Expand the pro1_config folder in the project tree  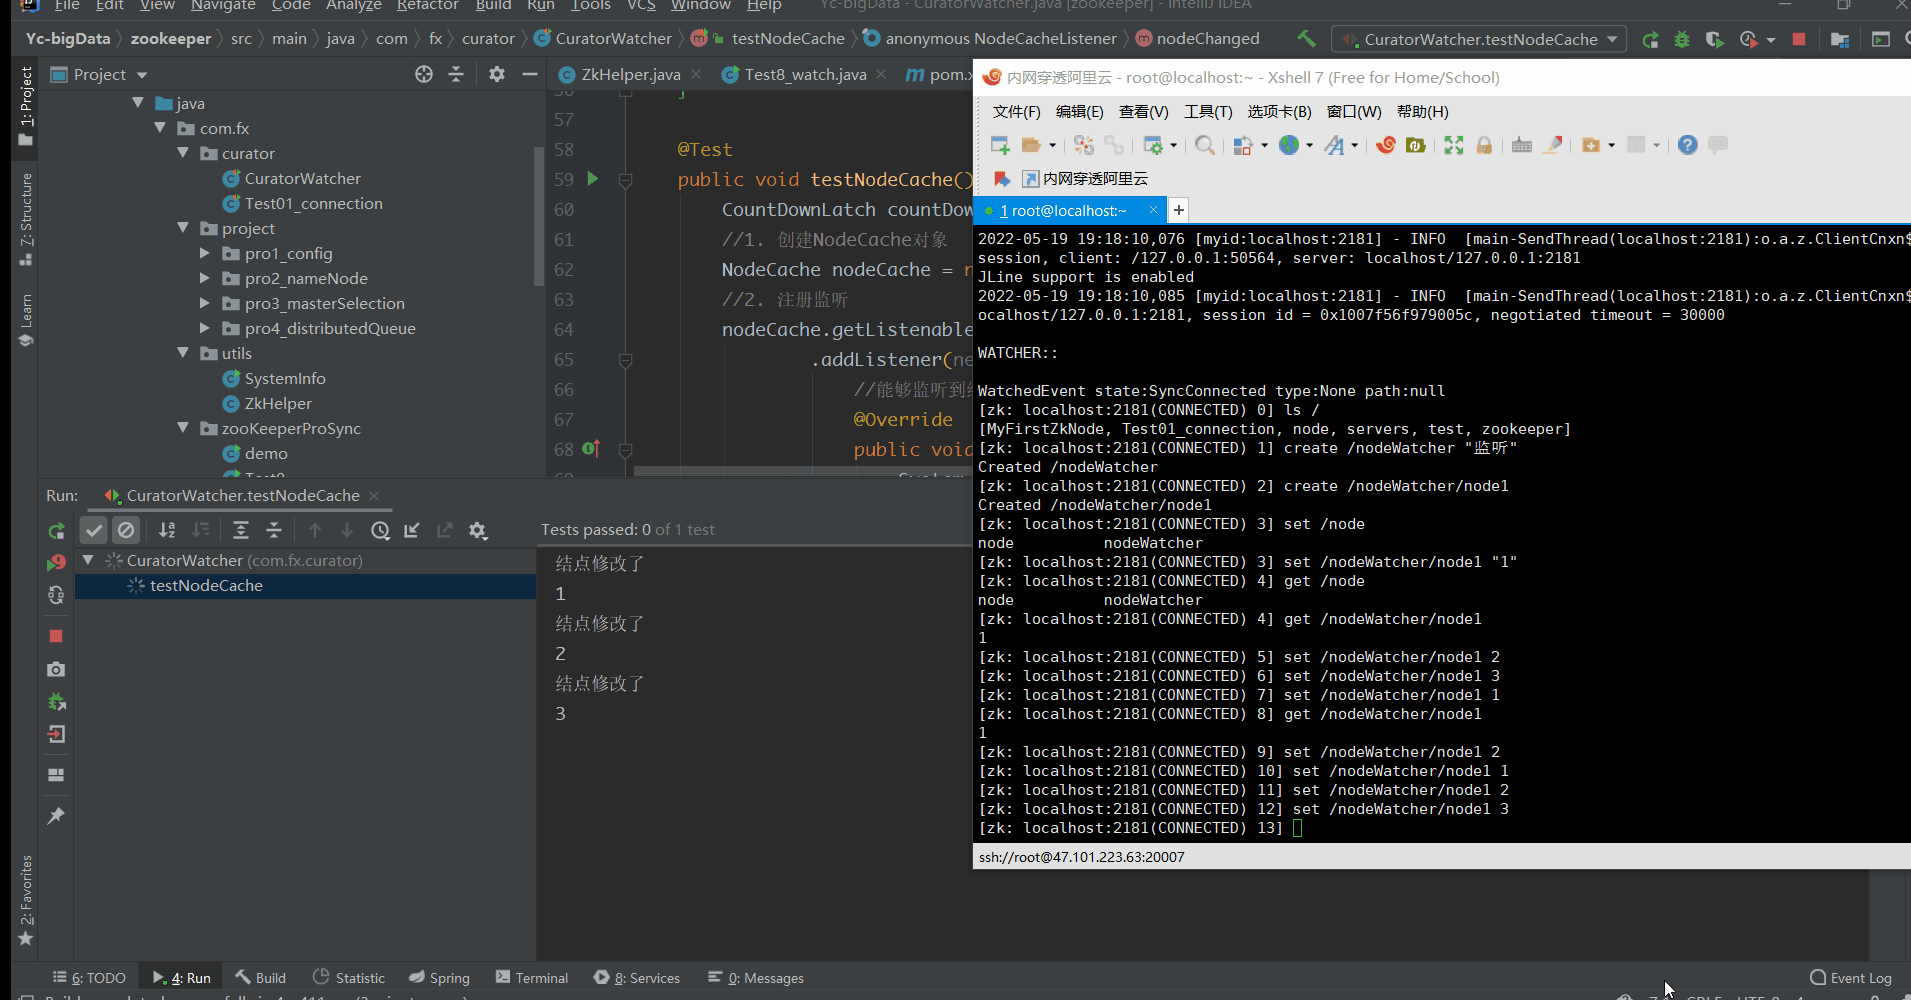pos(205,254)
